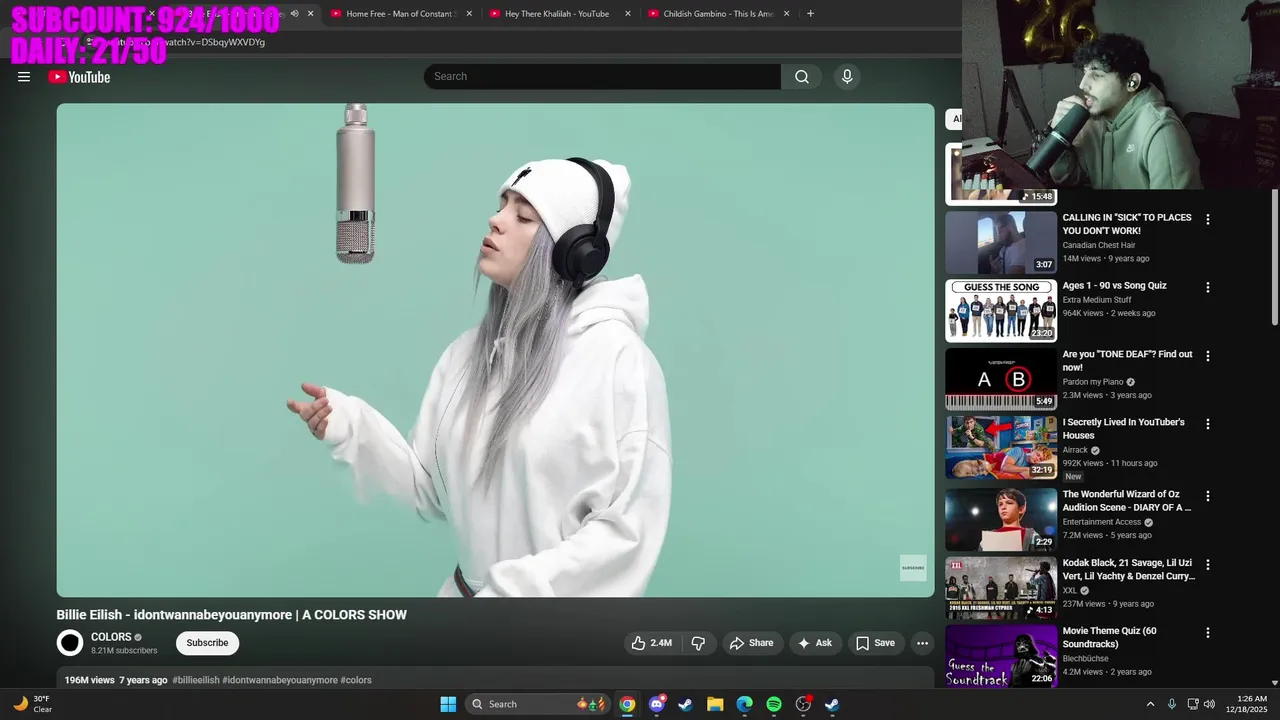Viewport: 1280px width, 720px height.
Task: Open options menu for Wonderful Wizard of Oz video
Action: [1207, 496]
